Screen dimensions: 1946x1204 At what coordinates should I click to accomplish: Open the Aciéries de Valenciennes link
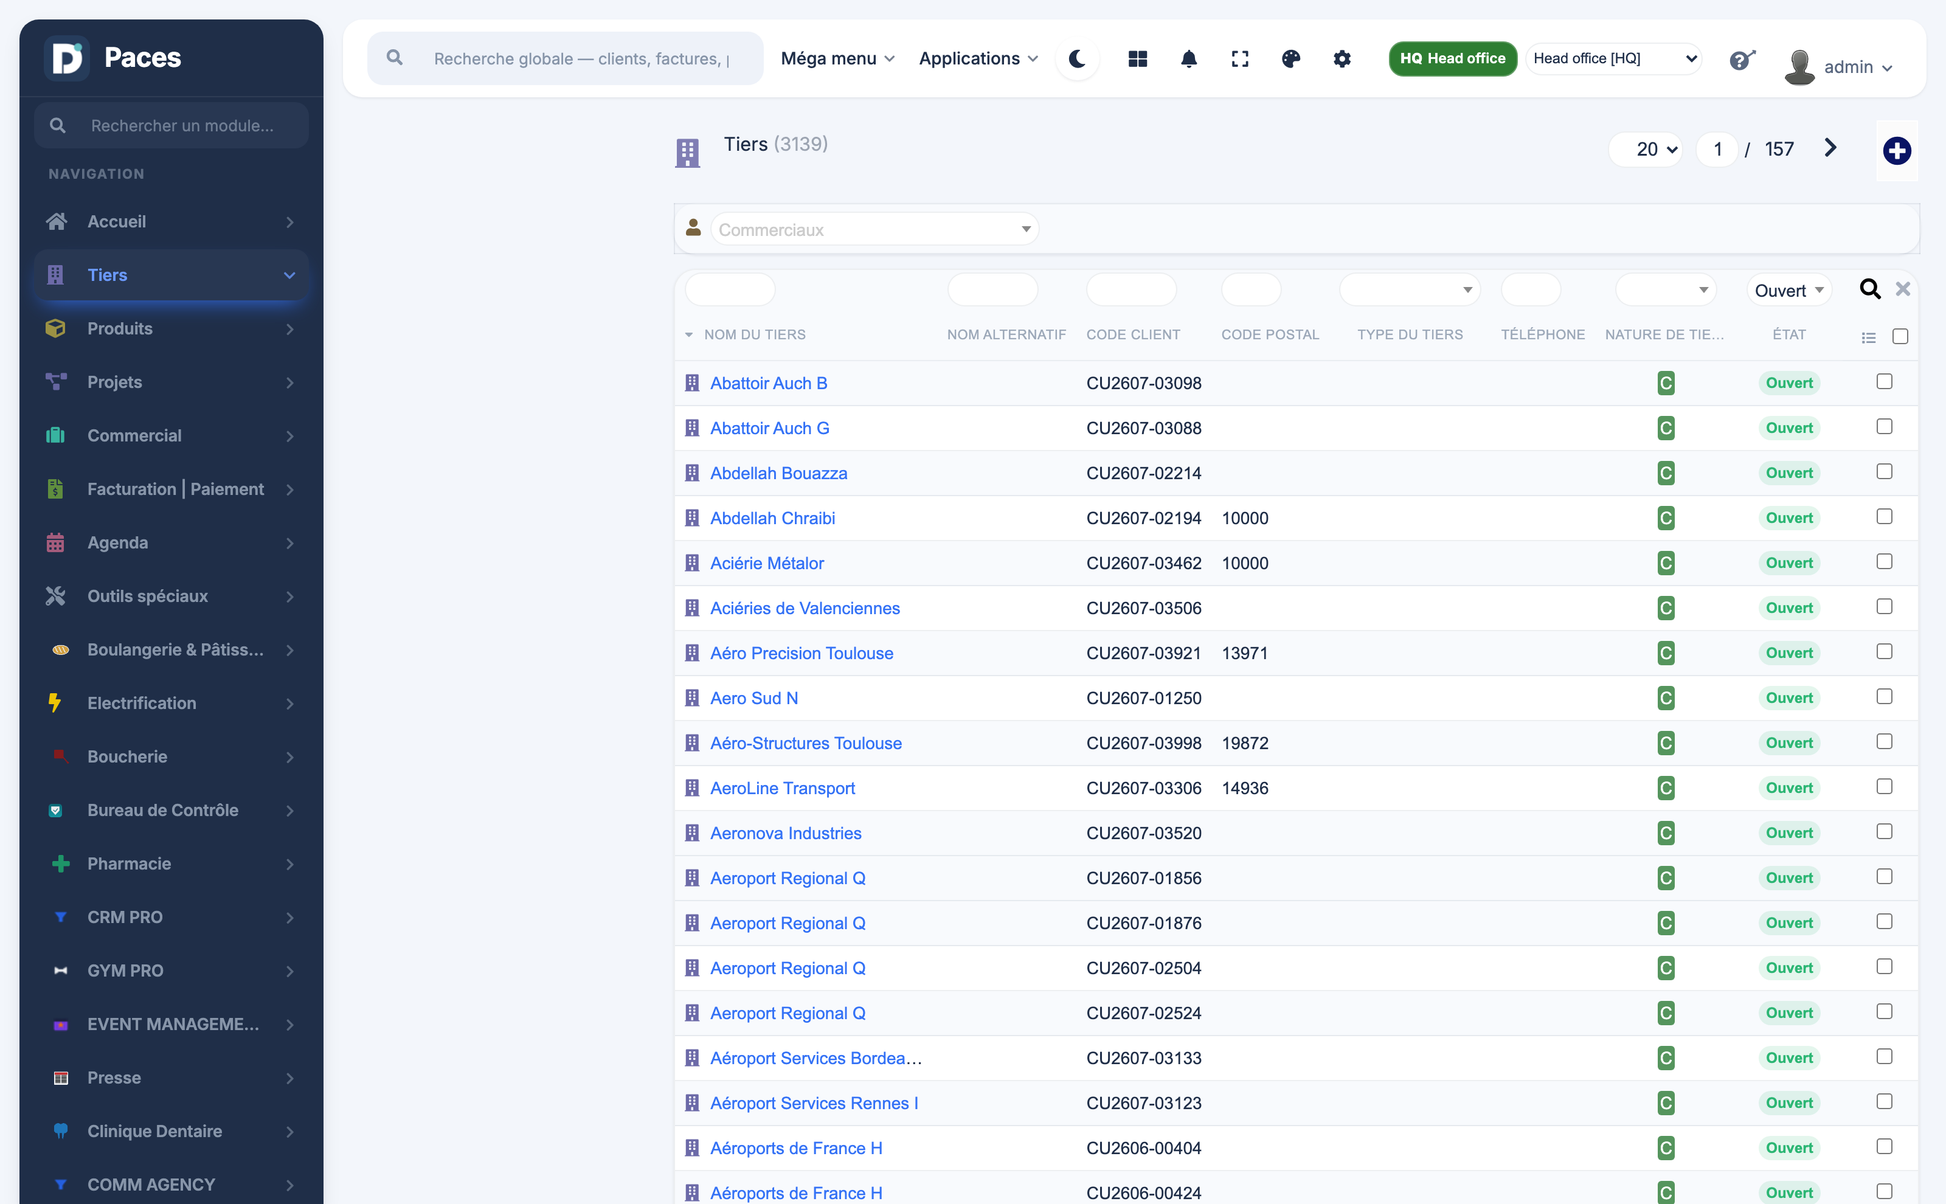(805, 608)
